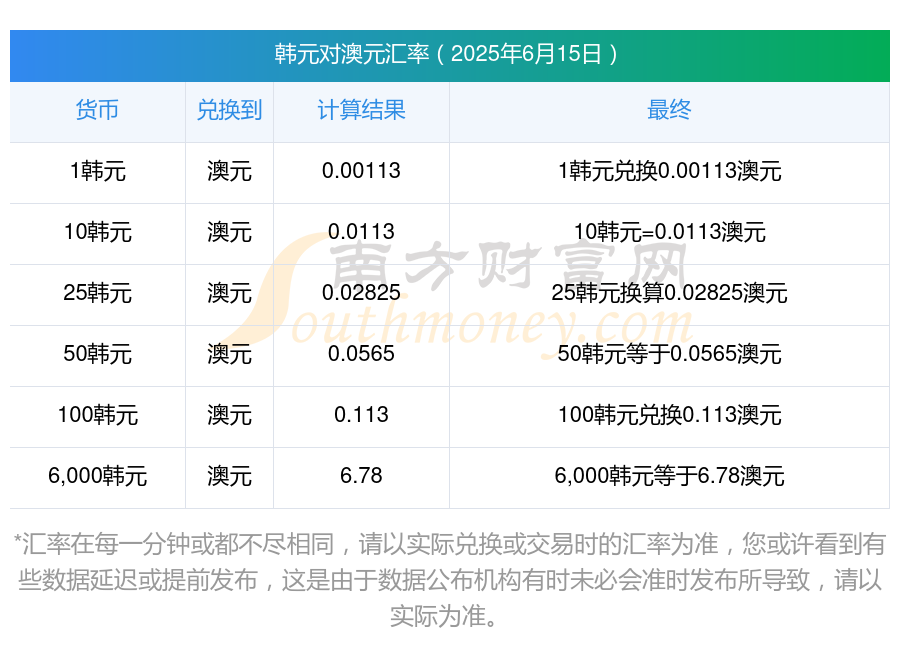This screenshot has height=647, width=900.
Task: Click the 货币 column header
Action: tap(98, 110)
